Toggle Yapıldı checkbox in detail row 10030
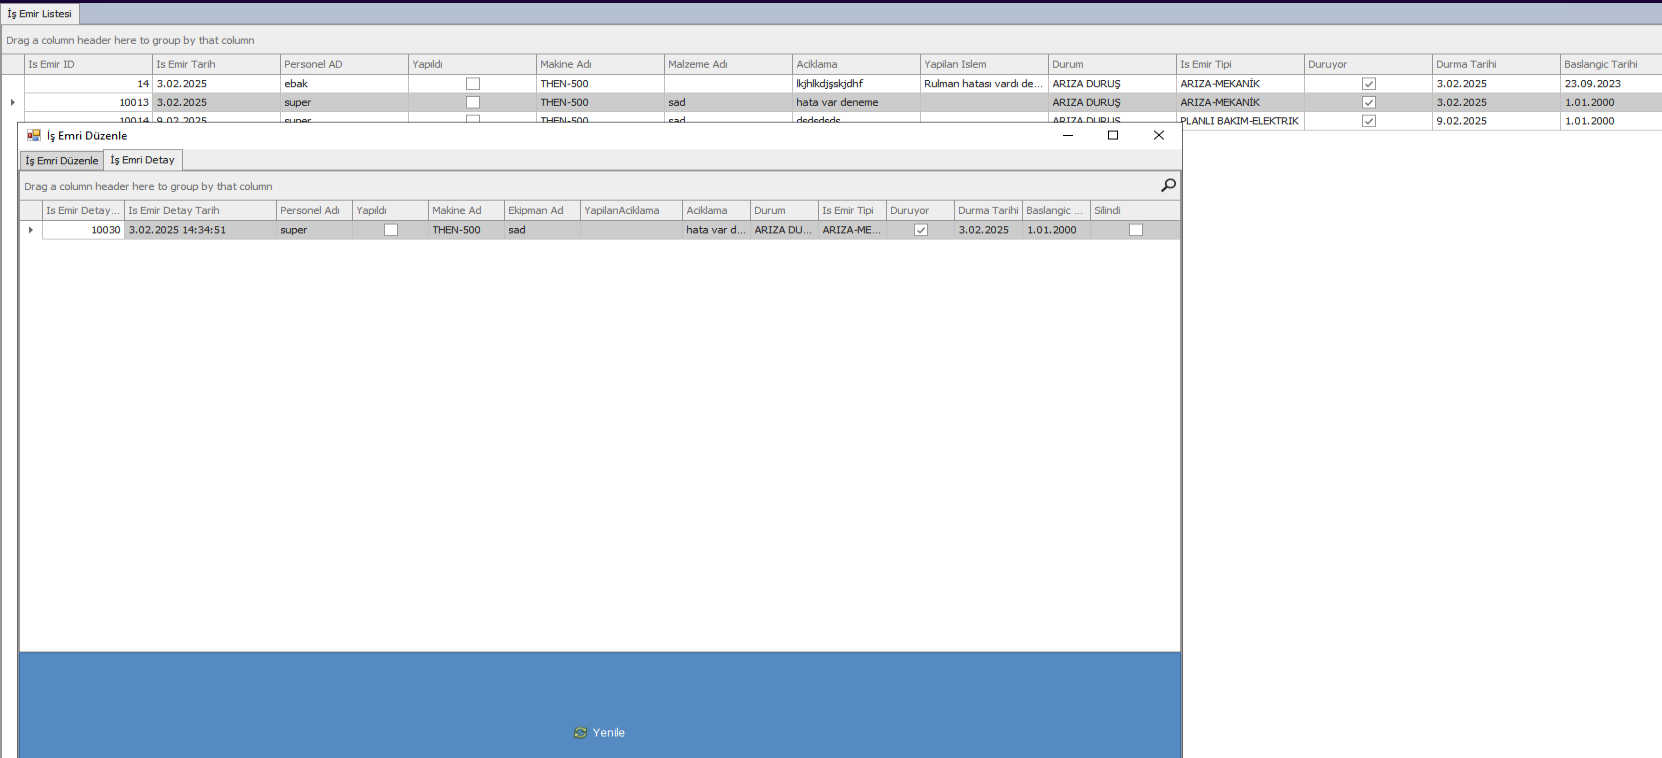The image size is (1662, 758). click(x=391, y=230)
